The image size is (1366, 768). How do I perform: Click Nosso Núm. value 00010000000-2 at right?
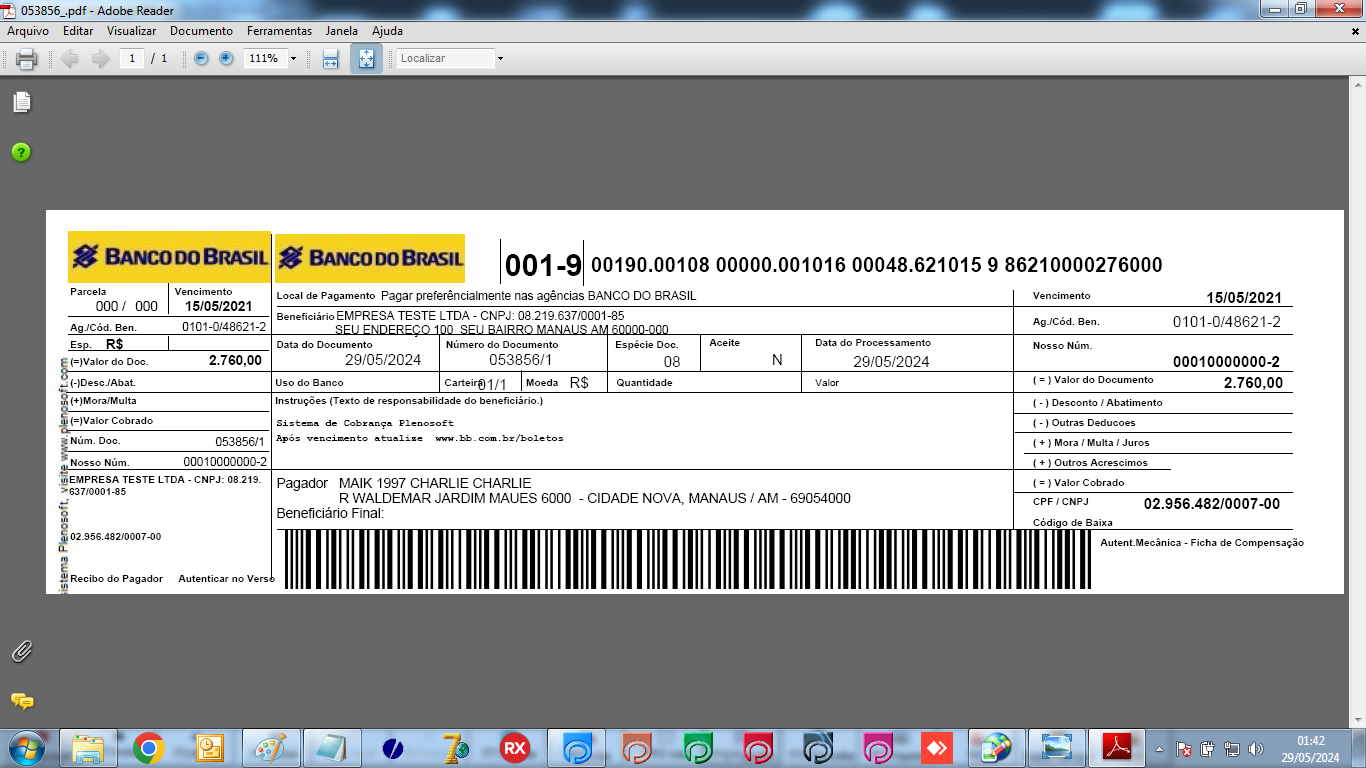click(1225, 362)
